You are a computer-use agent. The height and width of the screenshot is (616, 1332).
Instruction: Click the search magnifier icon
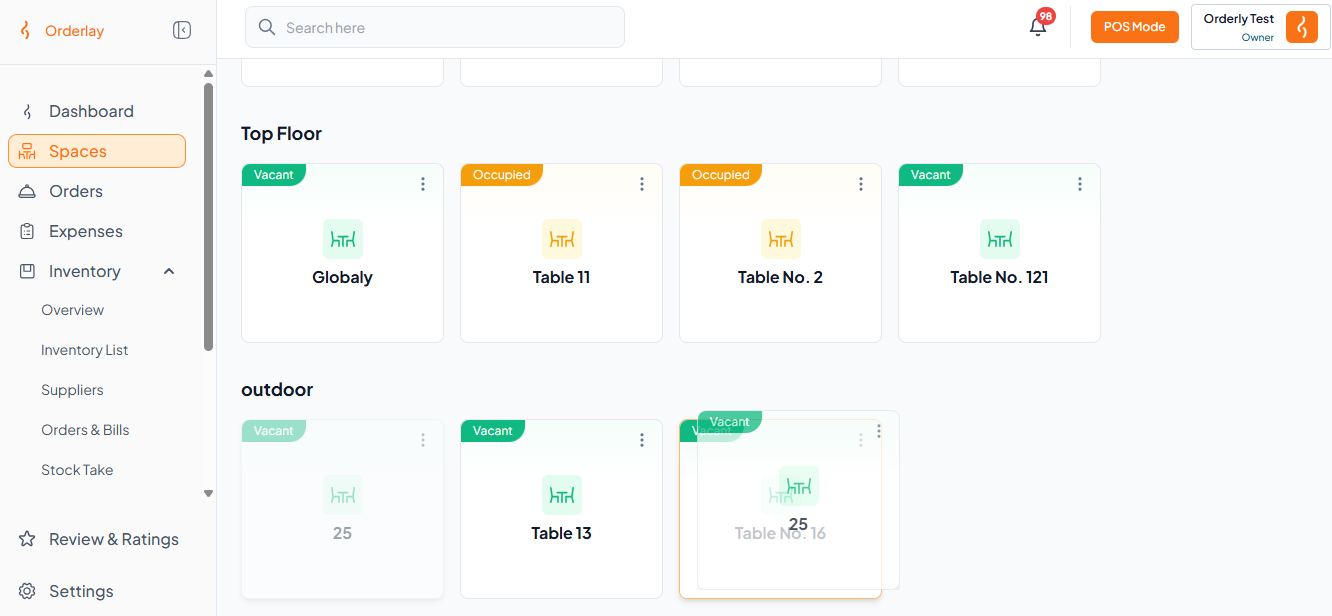(267, 27)
